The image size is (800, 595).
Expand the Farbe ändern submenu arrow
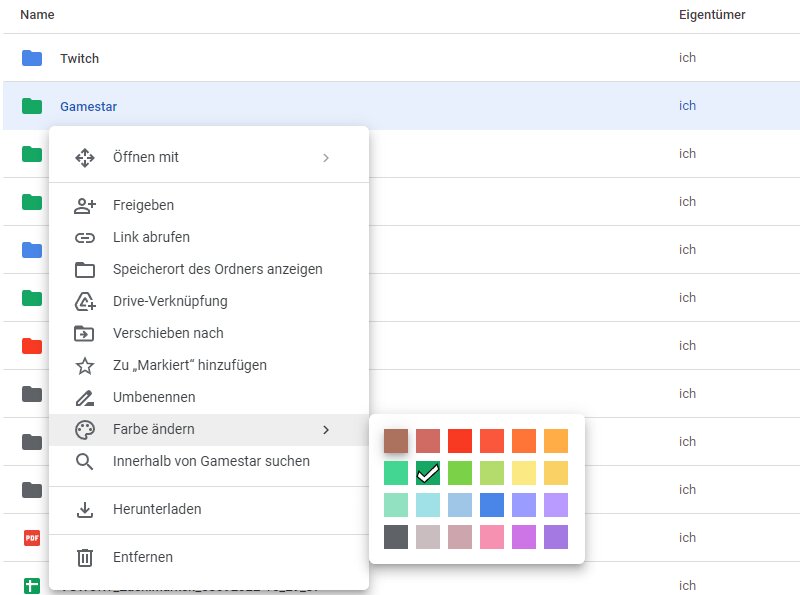click(x=326, y=429)
